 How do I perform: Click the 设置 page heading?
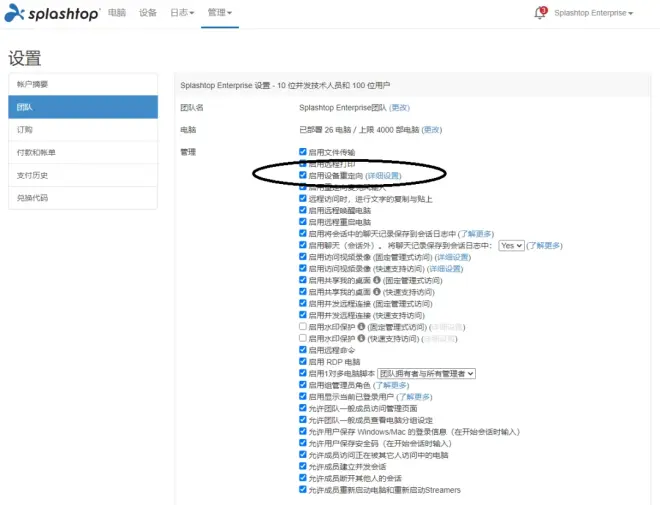(25, 58)
